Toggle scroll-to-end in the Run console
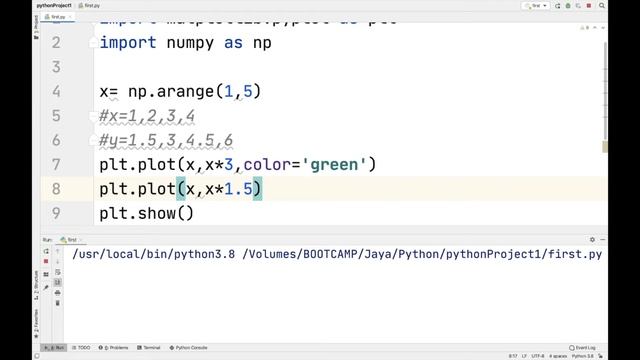Image resolution: width=640 pixels, height=360 pixels. (58, 282)
